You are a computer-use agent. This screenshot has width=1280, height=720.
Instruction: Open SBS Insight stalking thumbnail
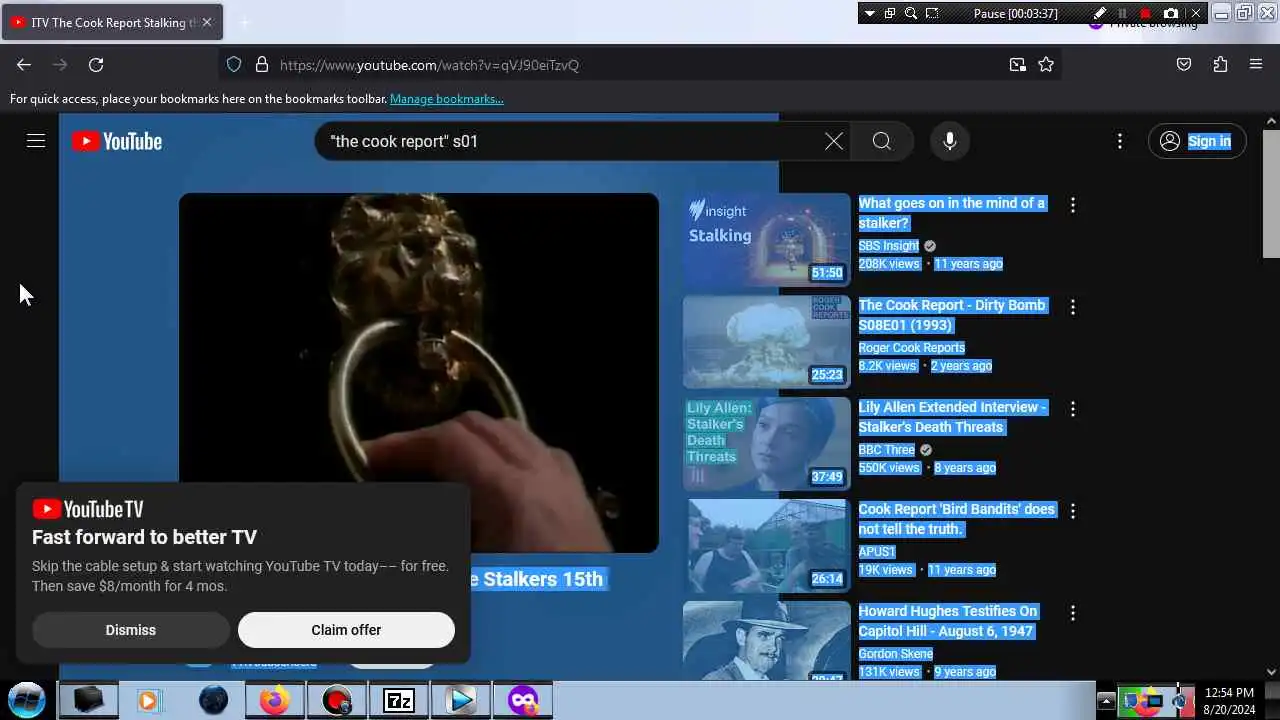click(767, 240)
